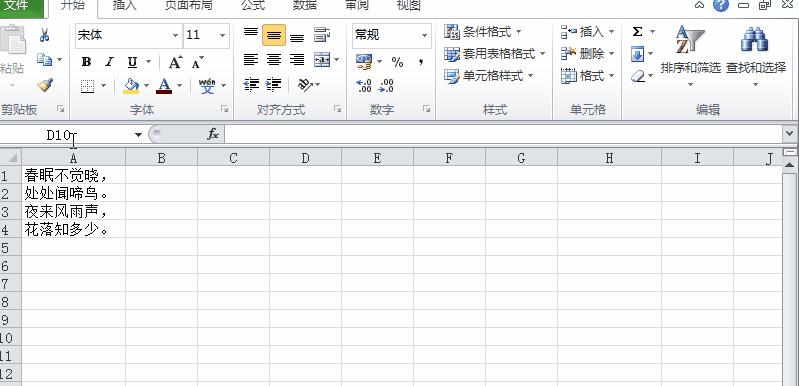Apply percent style
799x386 pixels.
[x=397, y=62]
